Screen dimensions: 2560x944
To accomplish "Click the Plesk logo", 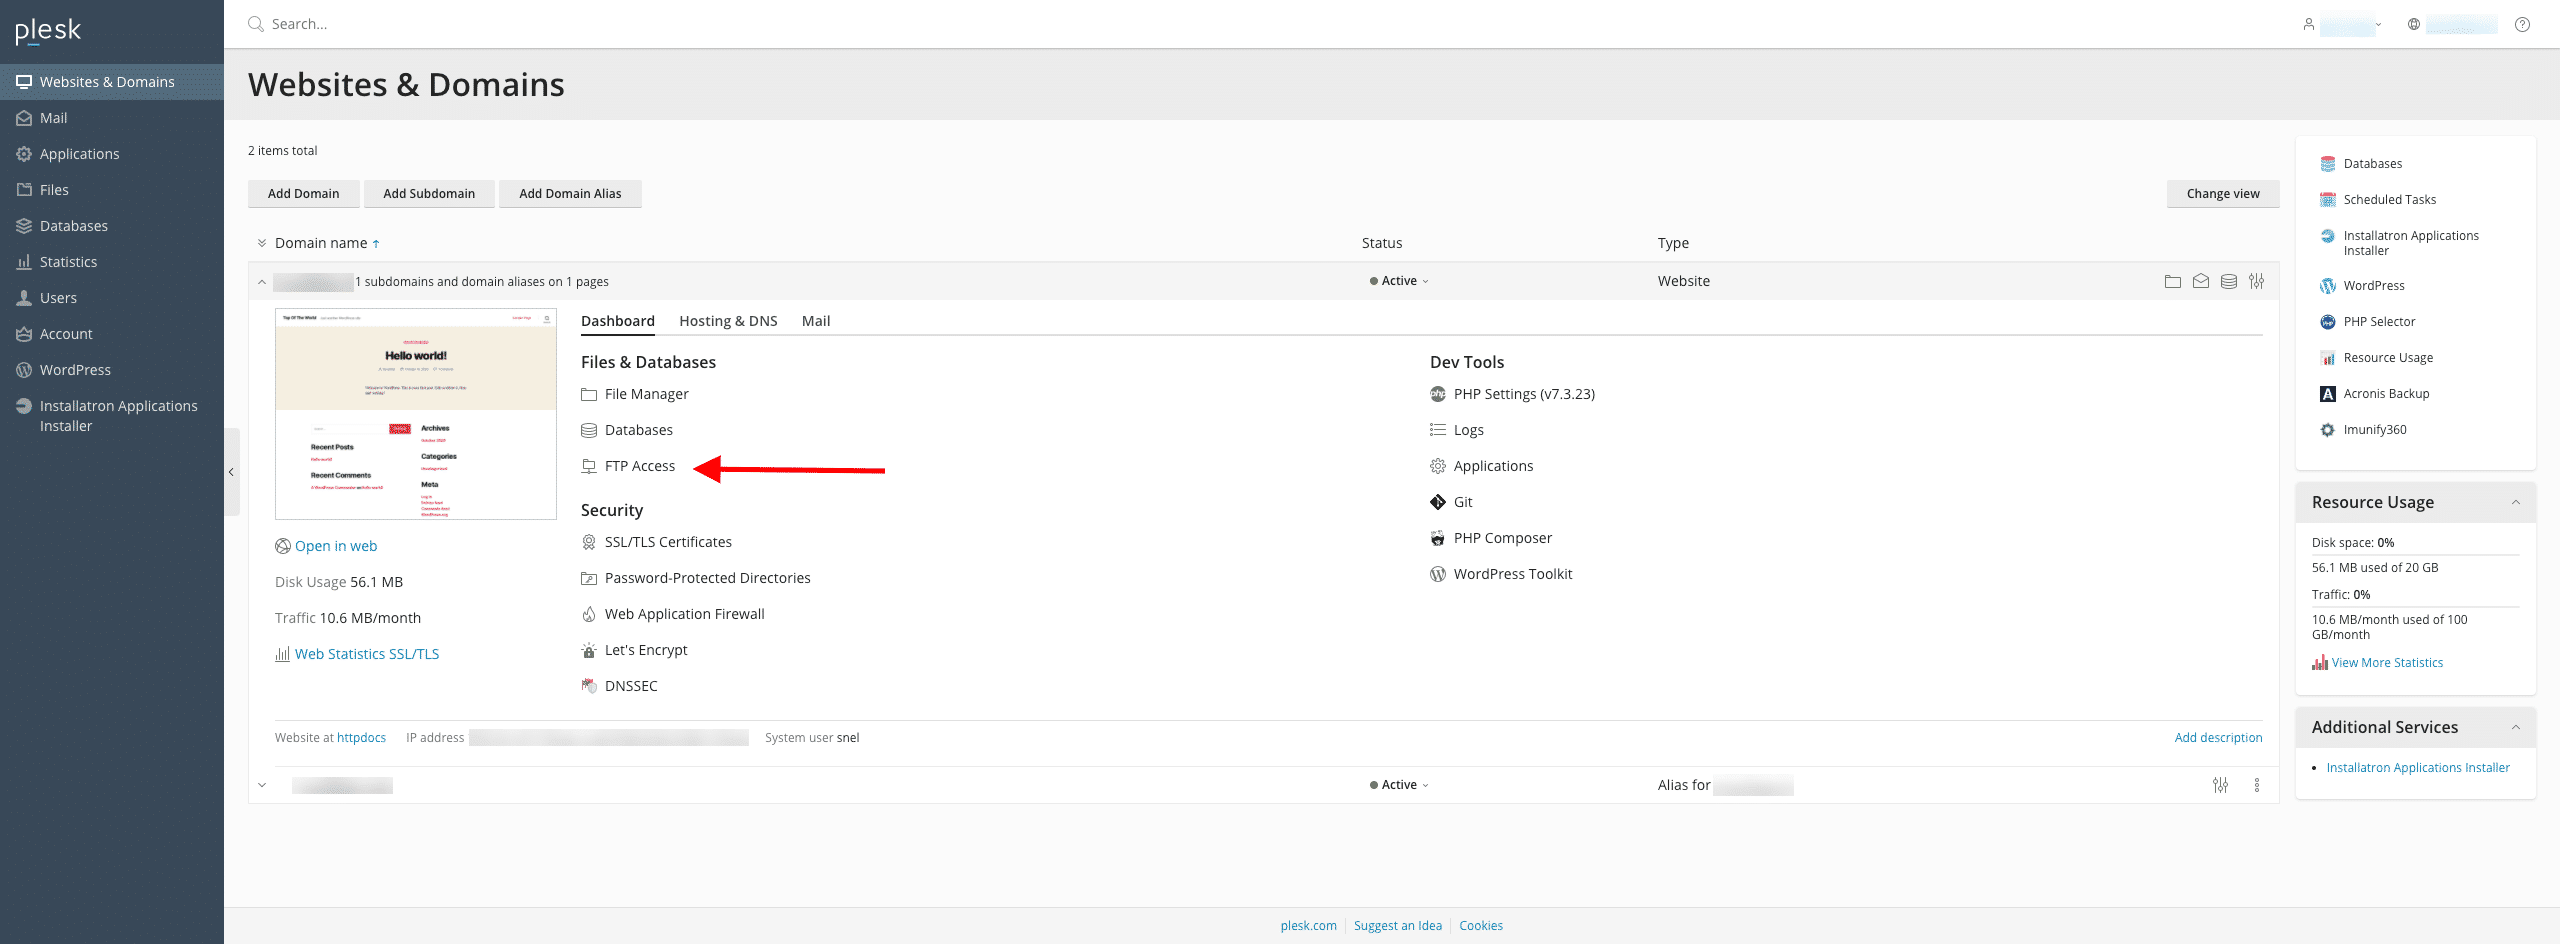I will pos(48,31).
